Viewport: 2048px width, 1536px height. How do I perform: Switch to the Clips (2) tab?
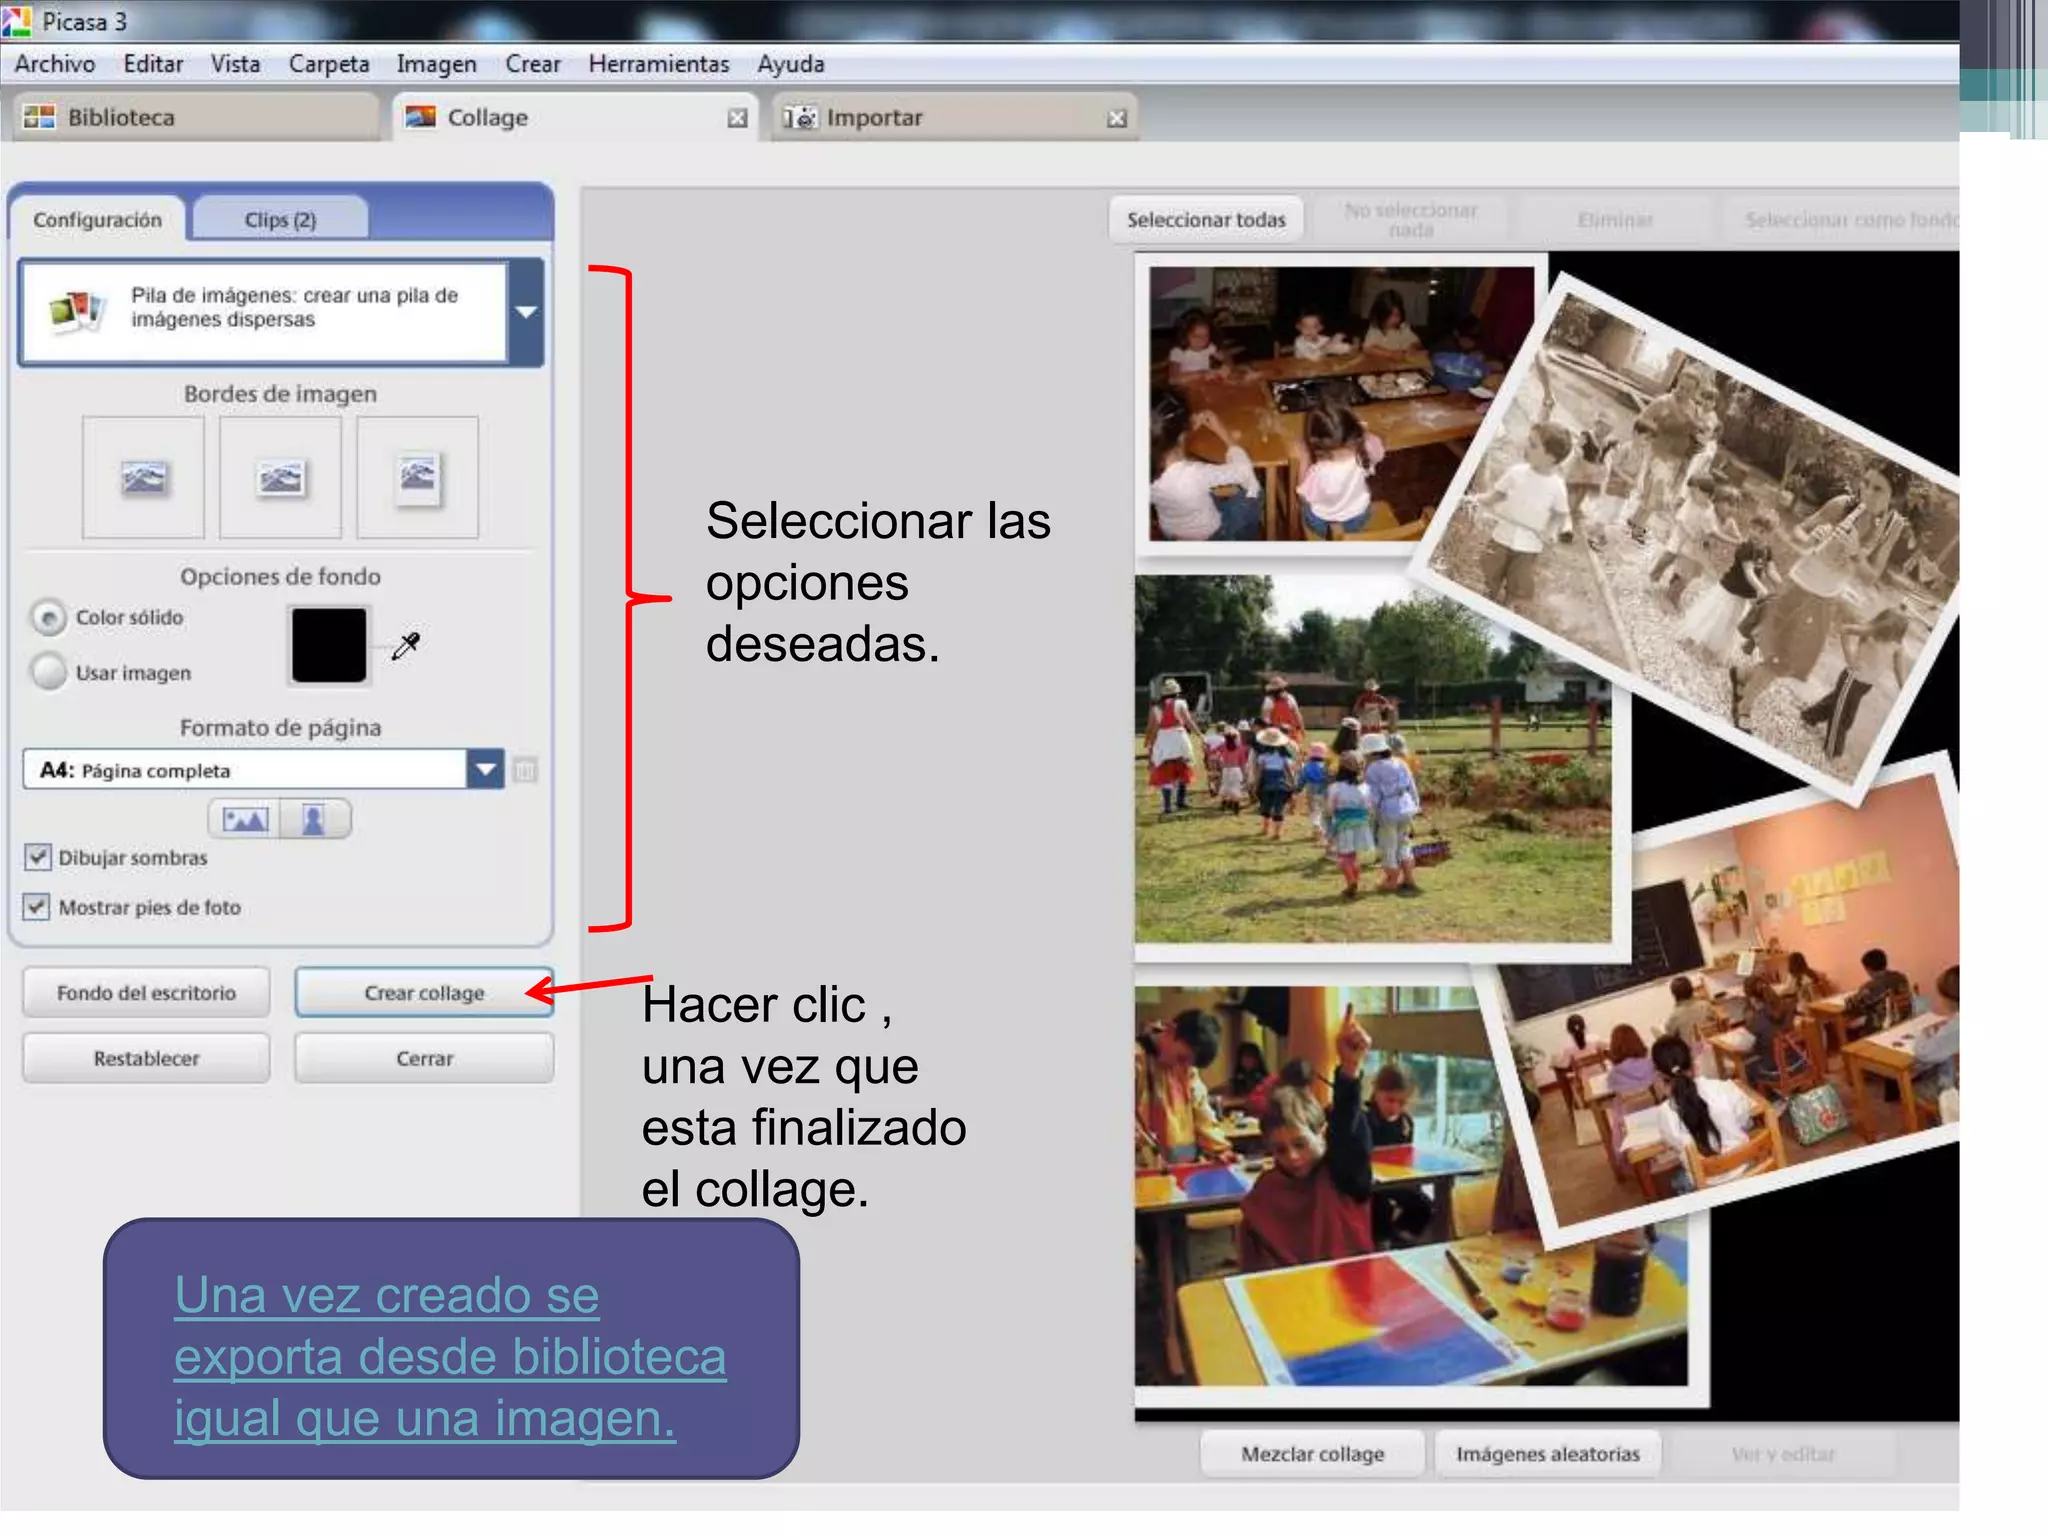[280, 219]
